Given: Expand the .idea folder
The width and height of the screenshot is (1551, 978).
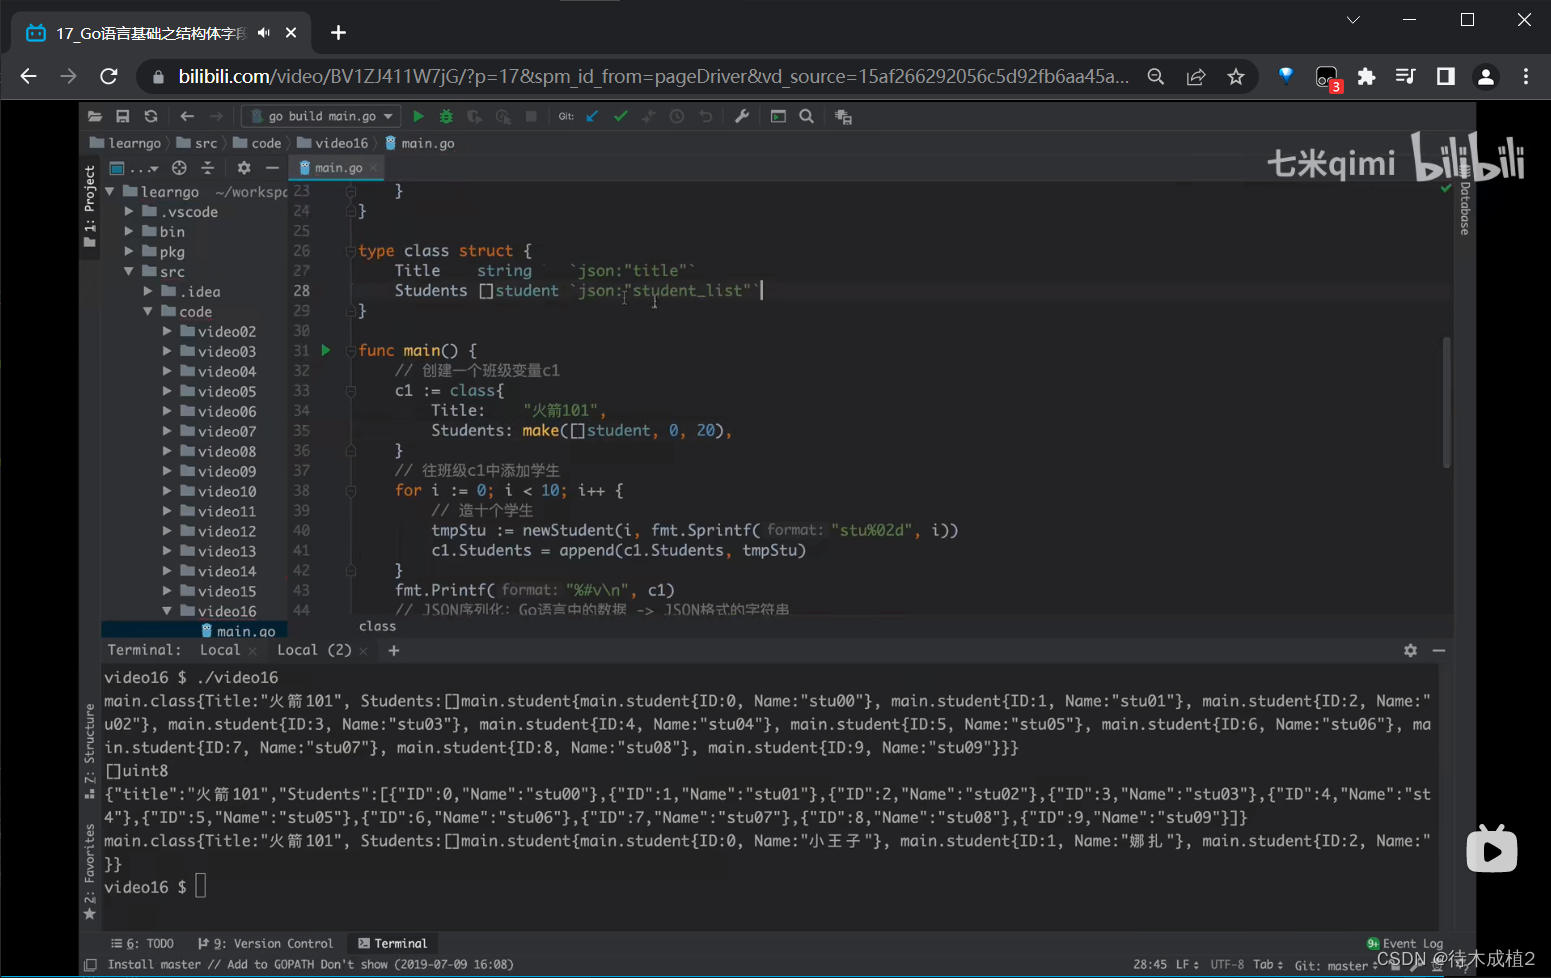Looking at the screenshot, I should 148,291.
